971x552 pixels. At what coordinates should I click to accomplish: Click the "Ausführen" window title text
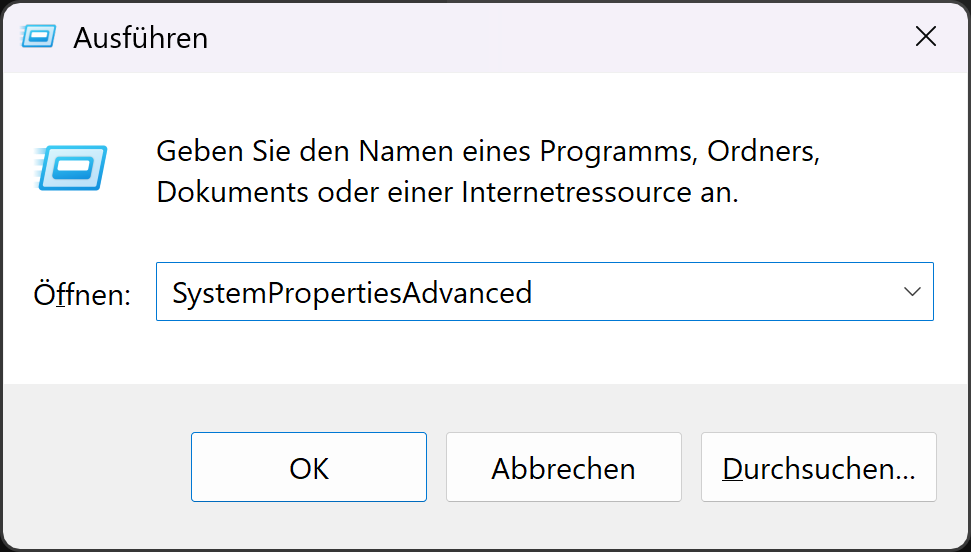[141, 39]
